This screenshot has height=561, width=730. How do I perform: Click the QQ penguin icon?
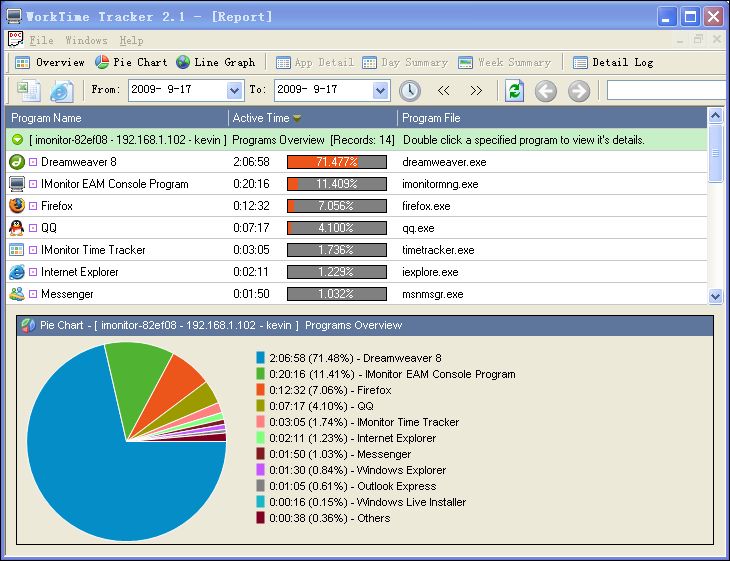[17, 228]
